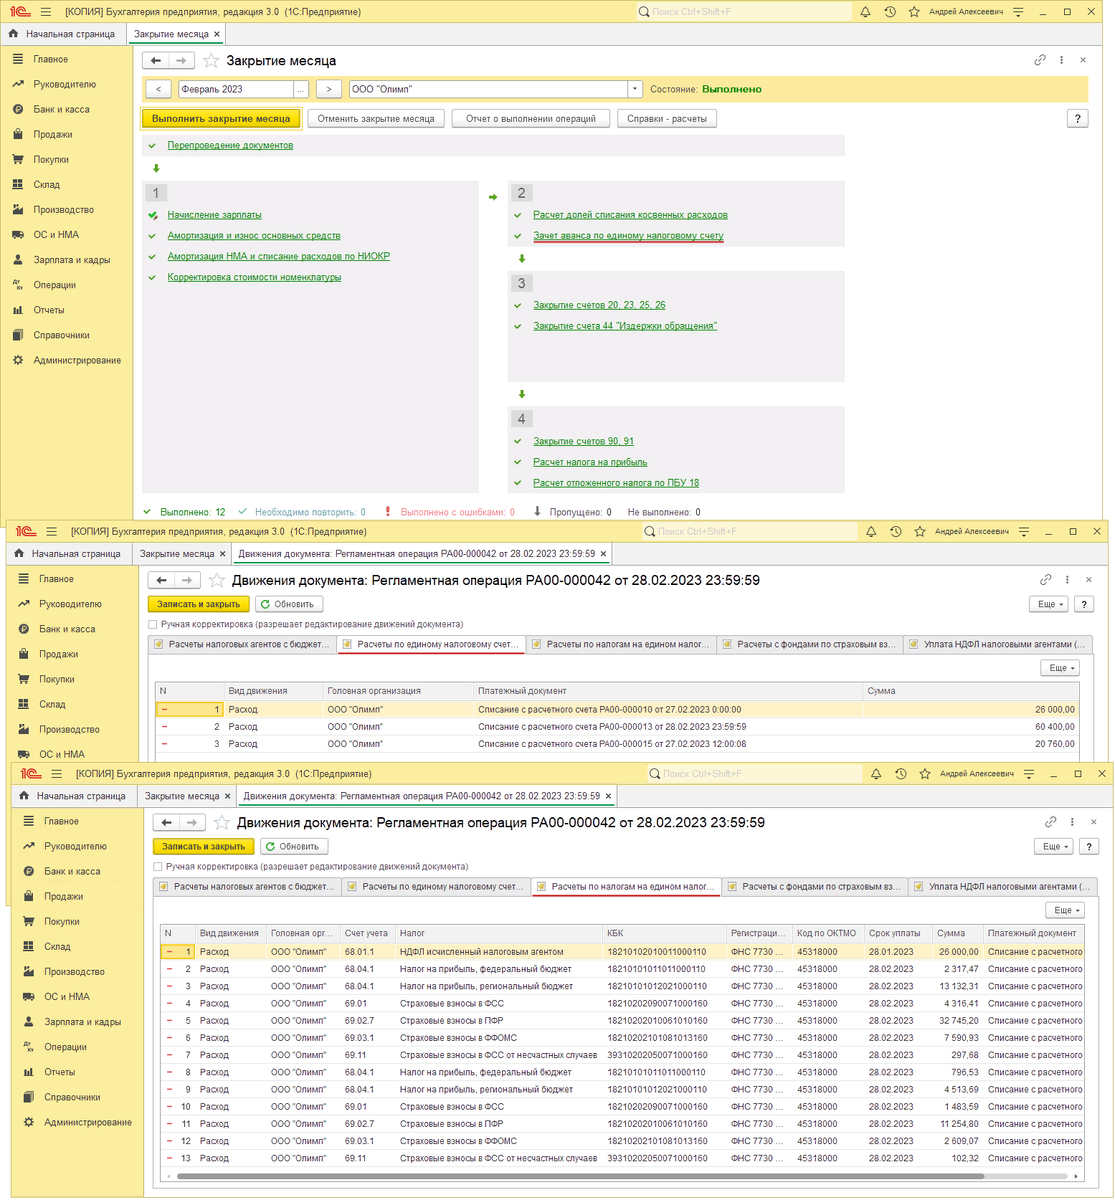Image resolution: width=1115 pixels, height=1200 pixels.
Task: Open Начисление зарплаты link
Action: click(214, 215)
